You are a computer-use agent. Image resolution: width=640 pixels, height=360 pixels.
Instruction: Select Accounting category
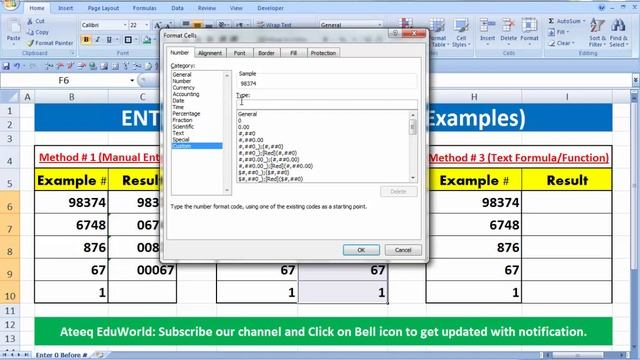(186, 94)
